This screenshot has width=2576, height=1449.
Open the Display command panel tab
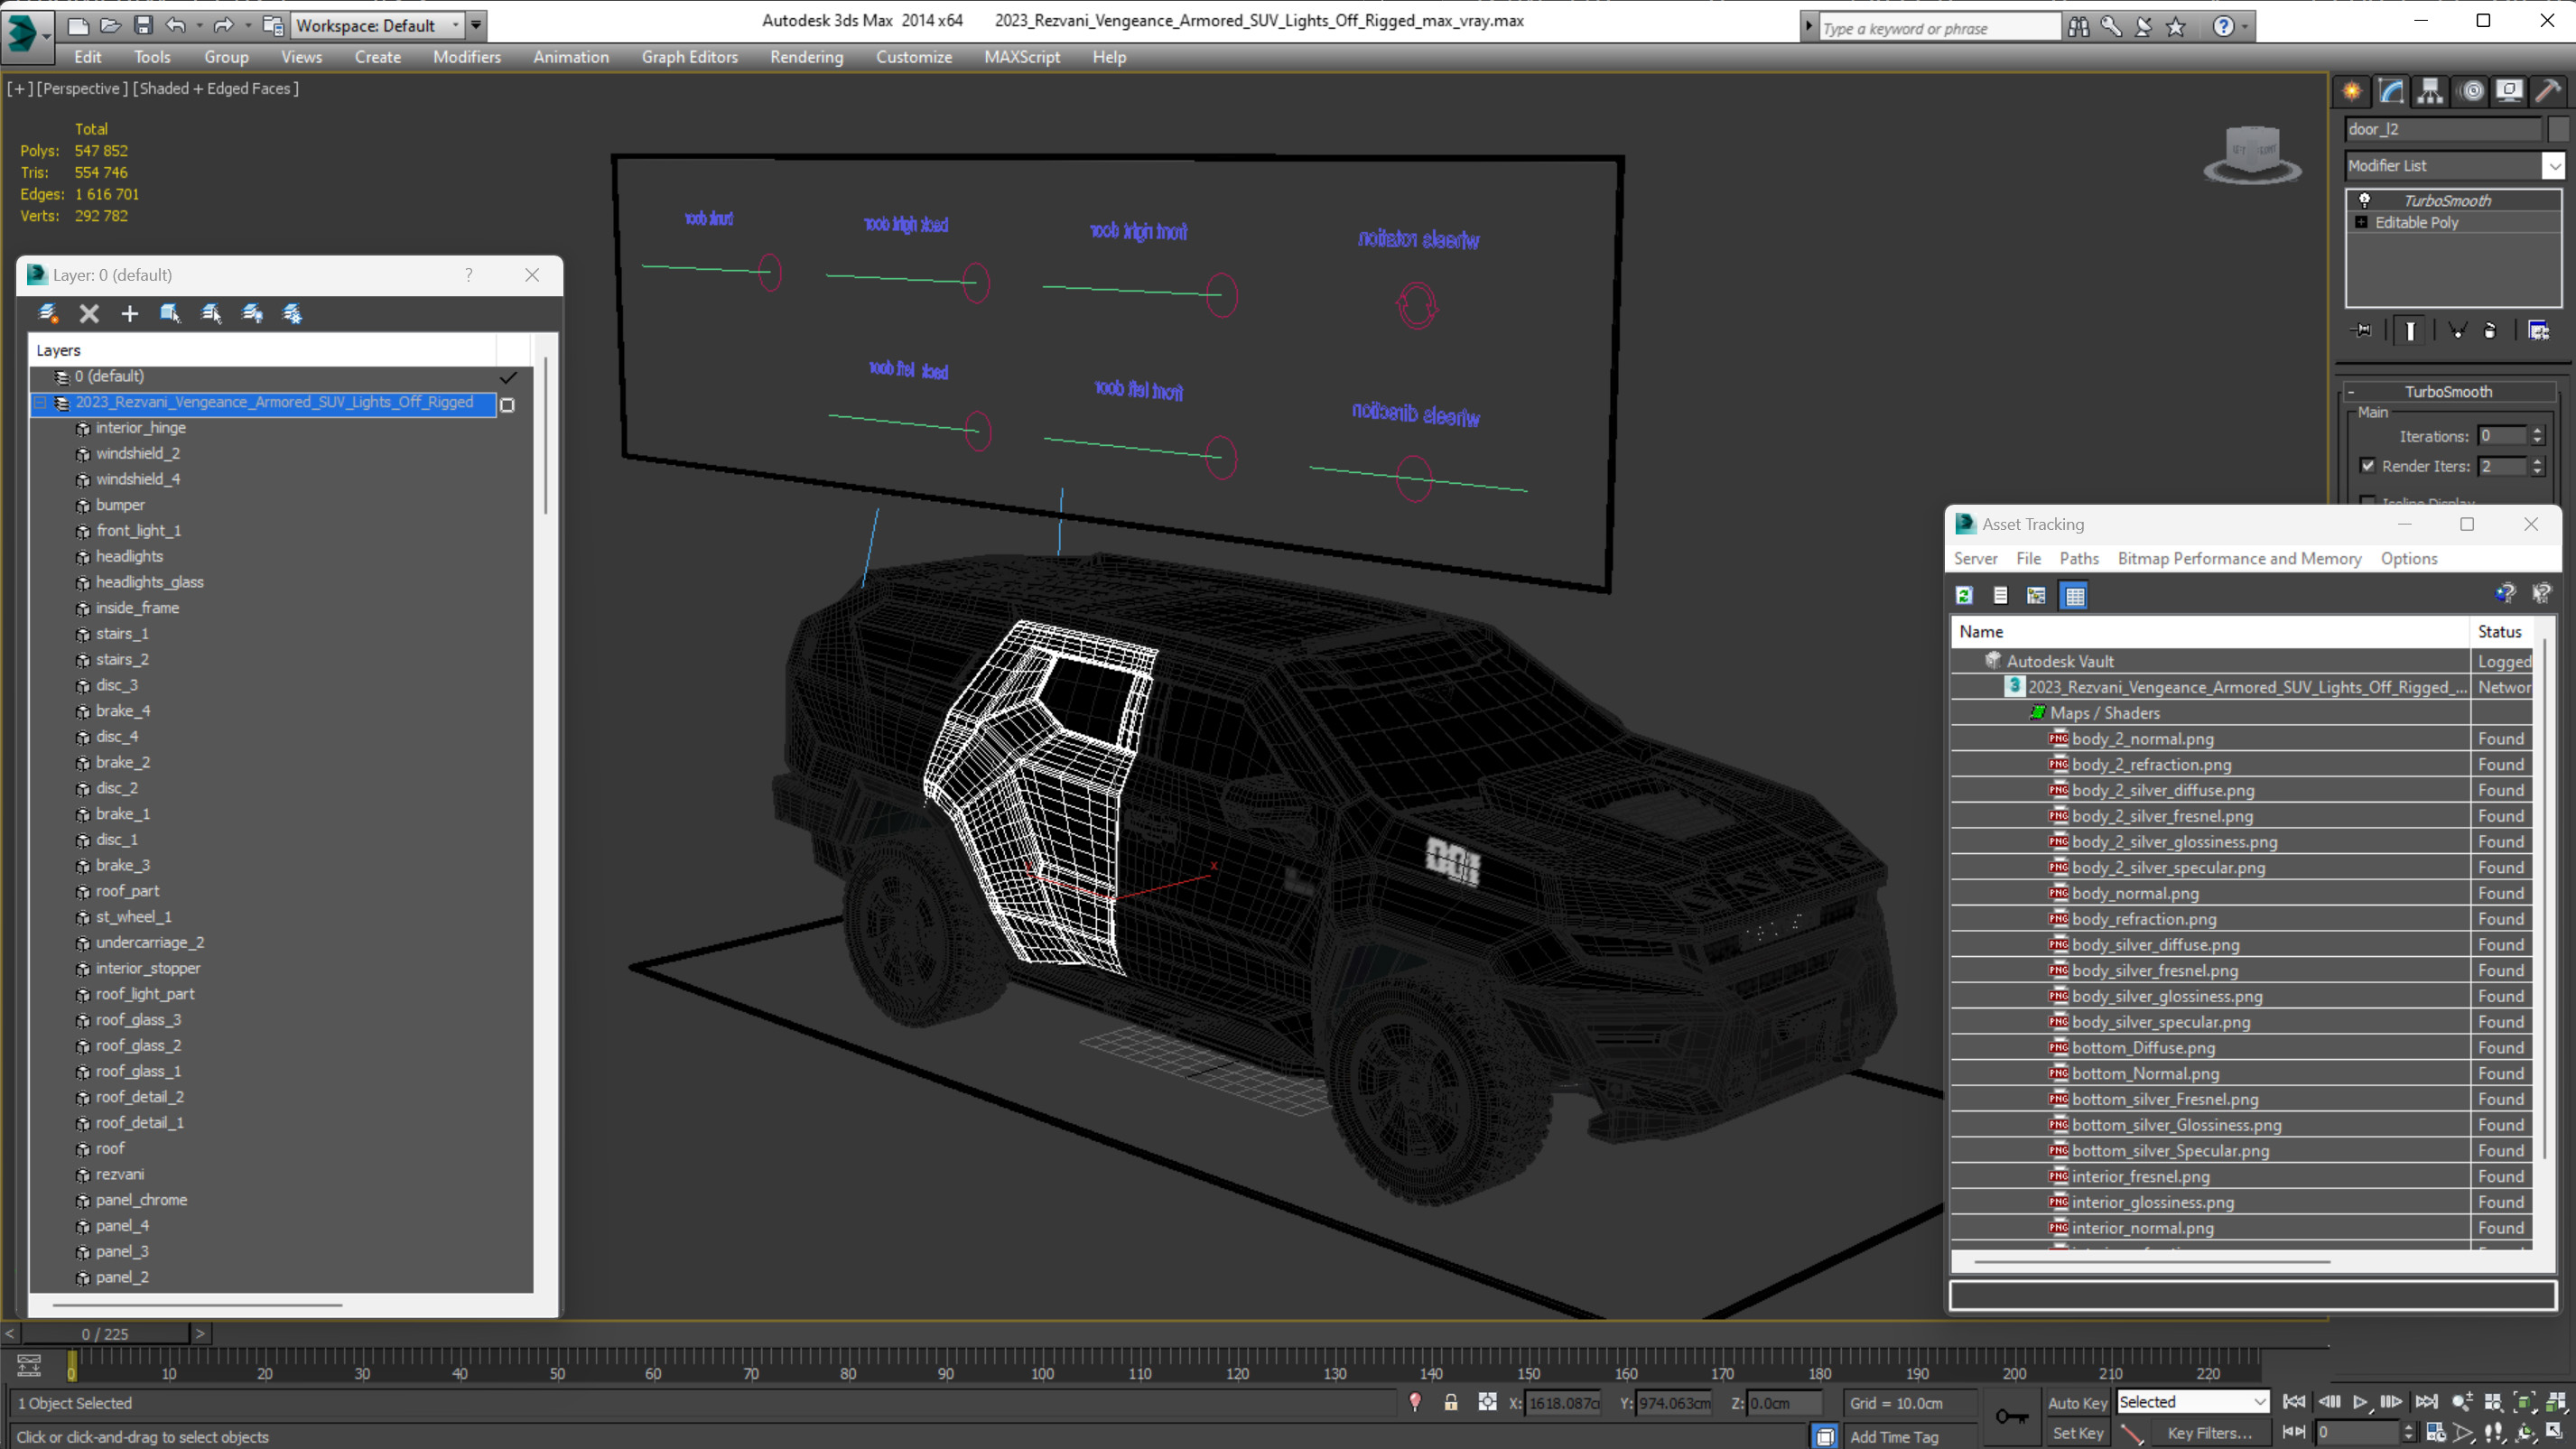coord(2509,91)
